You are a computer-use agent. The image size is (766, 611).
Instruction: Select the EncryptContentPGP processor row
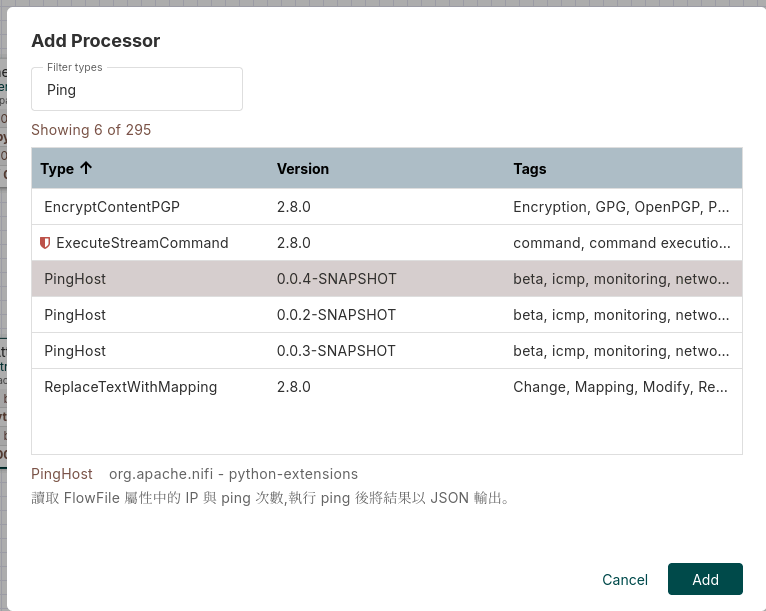click(x=387, y=207)
